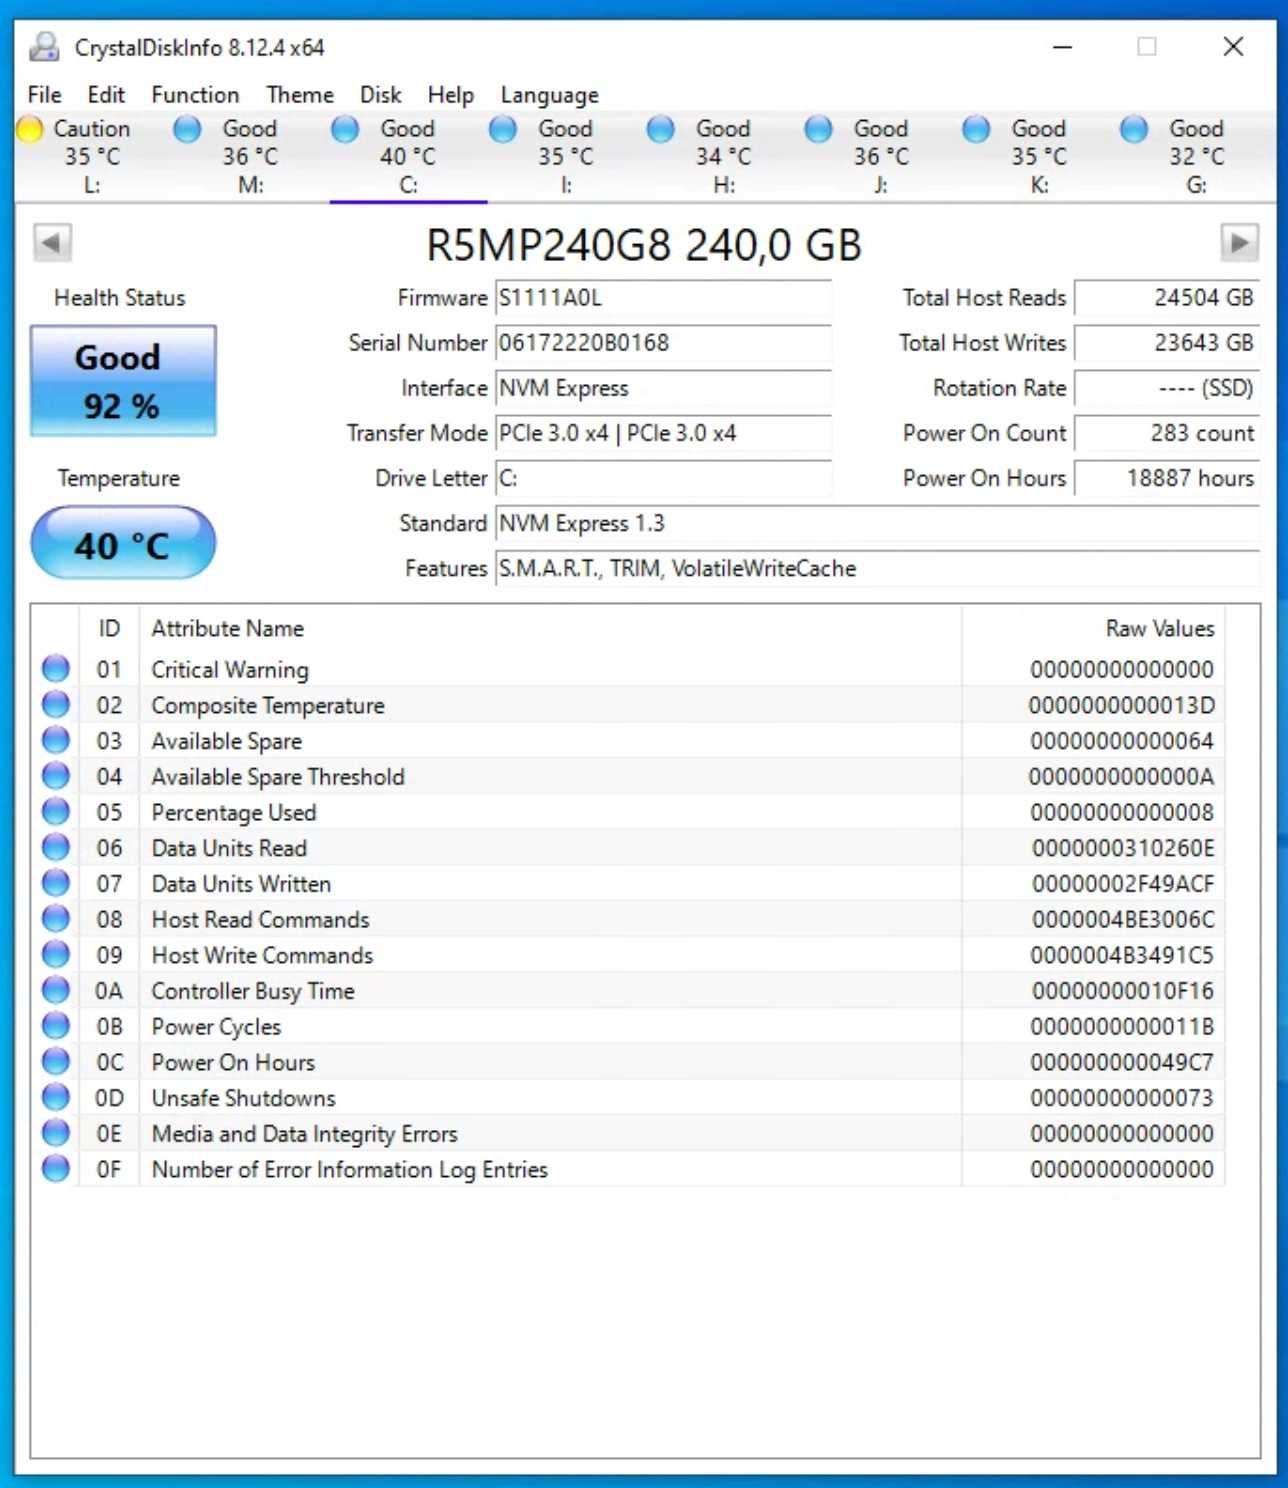
Task: Click status orb for Composite Temperature row
Action: click(56, 704)
